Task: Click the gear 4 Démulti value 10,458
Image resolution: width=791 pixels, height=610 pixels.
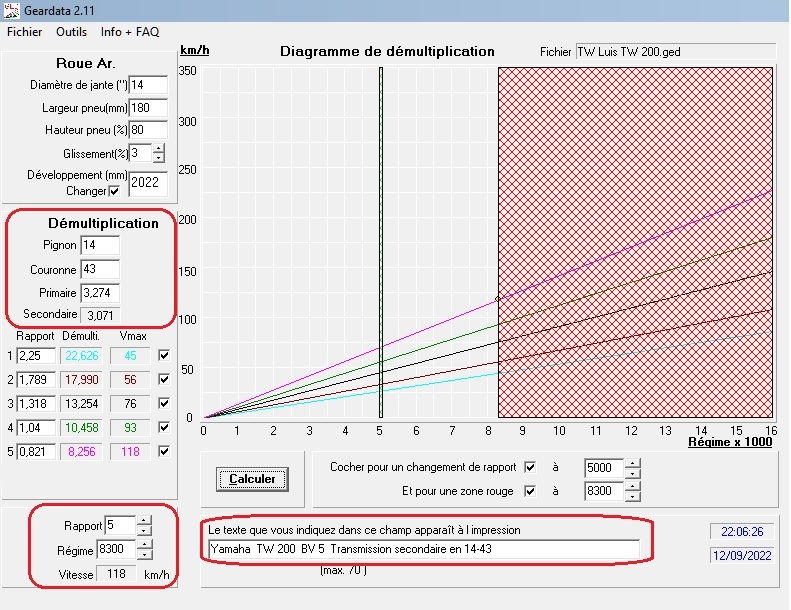Action: pos(81,428)
